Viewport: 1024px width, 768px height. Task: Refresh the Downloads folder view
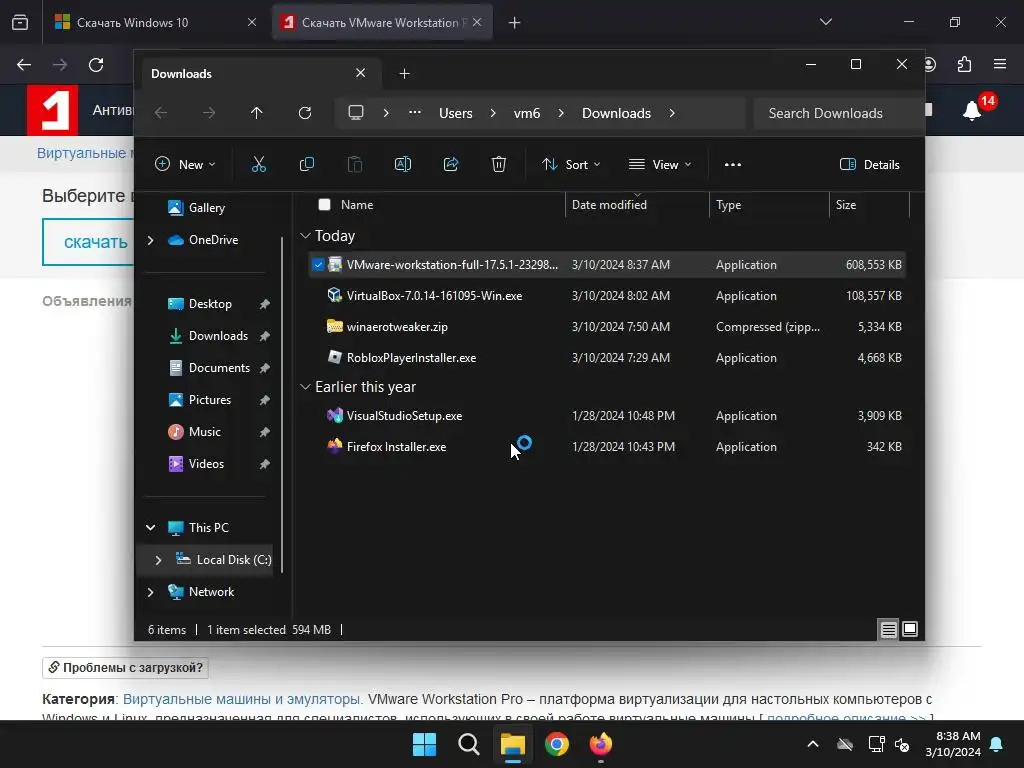pos(305,113)
